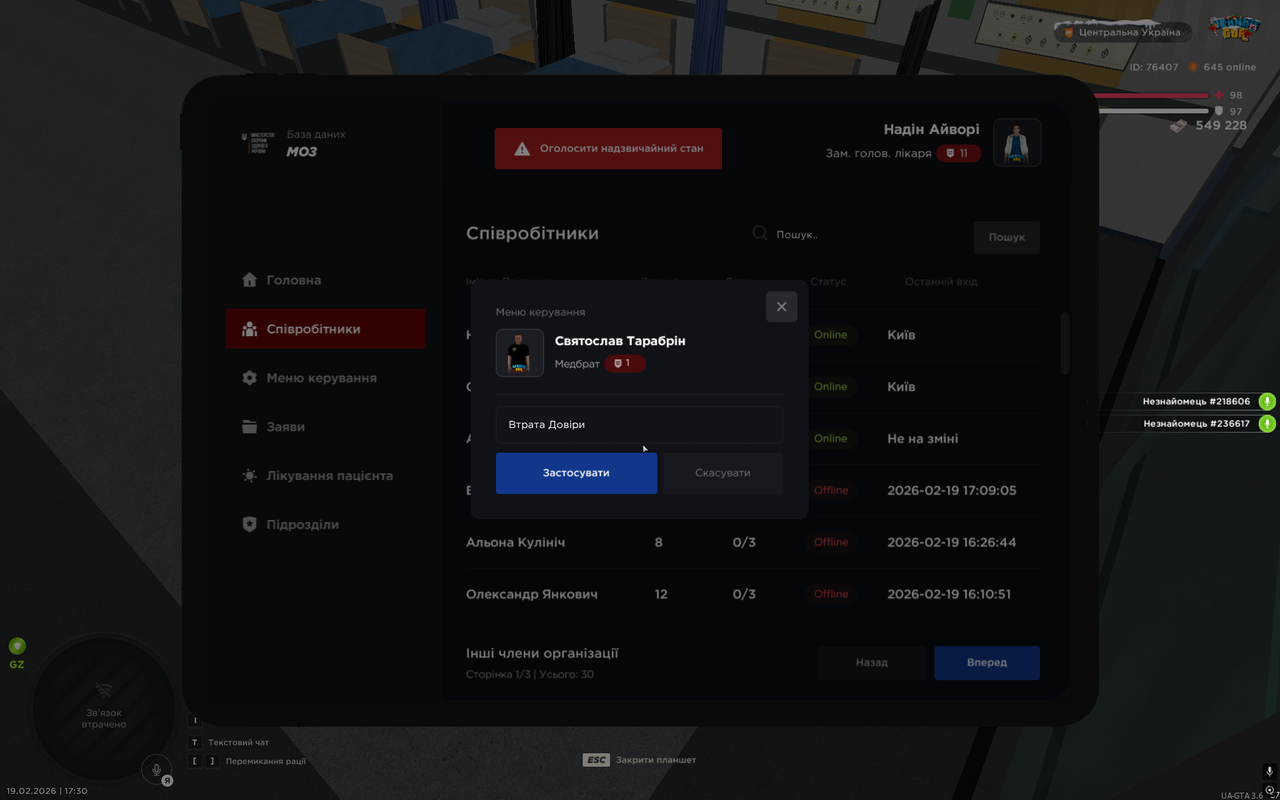
Task: Click the armor bar under health
Action: tap(1154, 111)
